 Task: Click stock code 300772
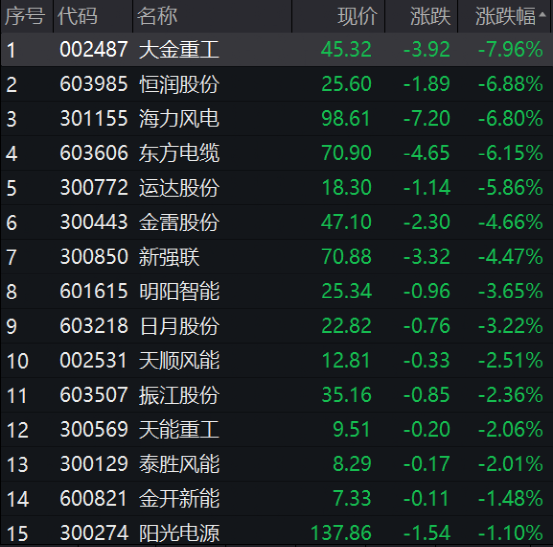tap(93, 187)
